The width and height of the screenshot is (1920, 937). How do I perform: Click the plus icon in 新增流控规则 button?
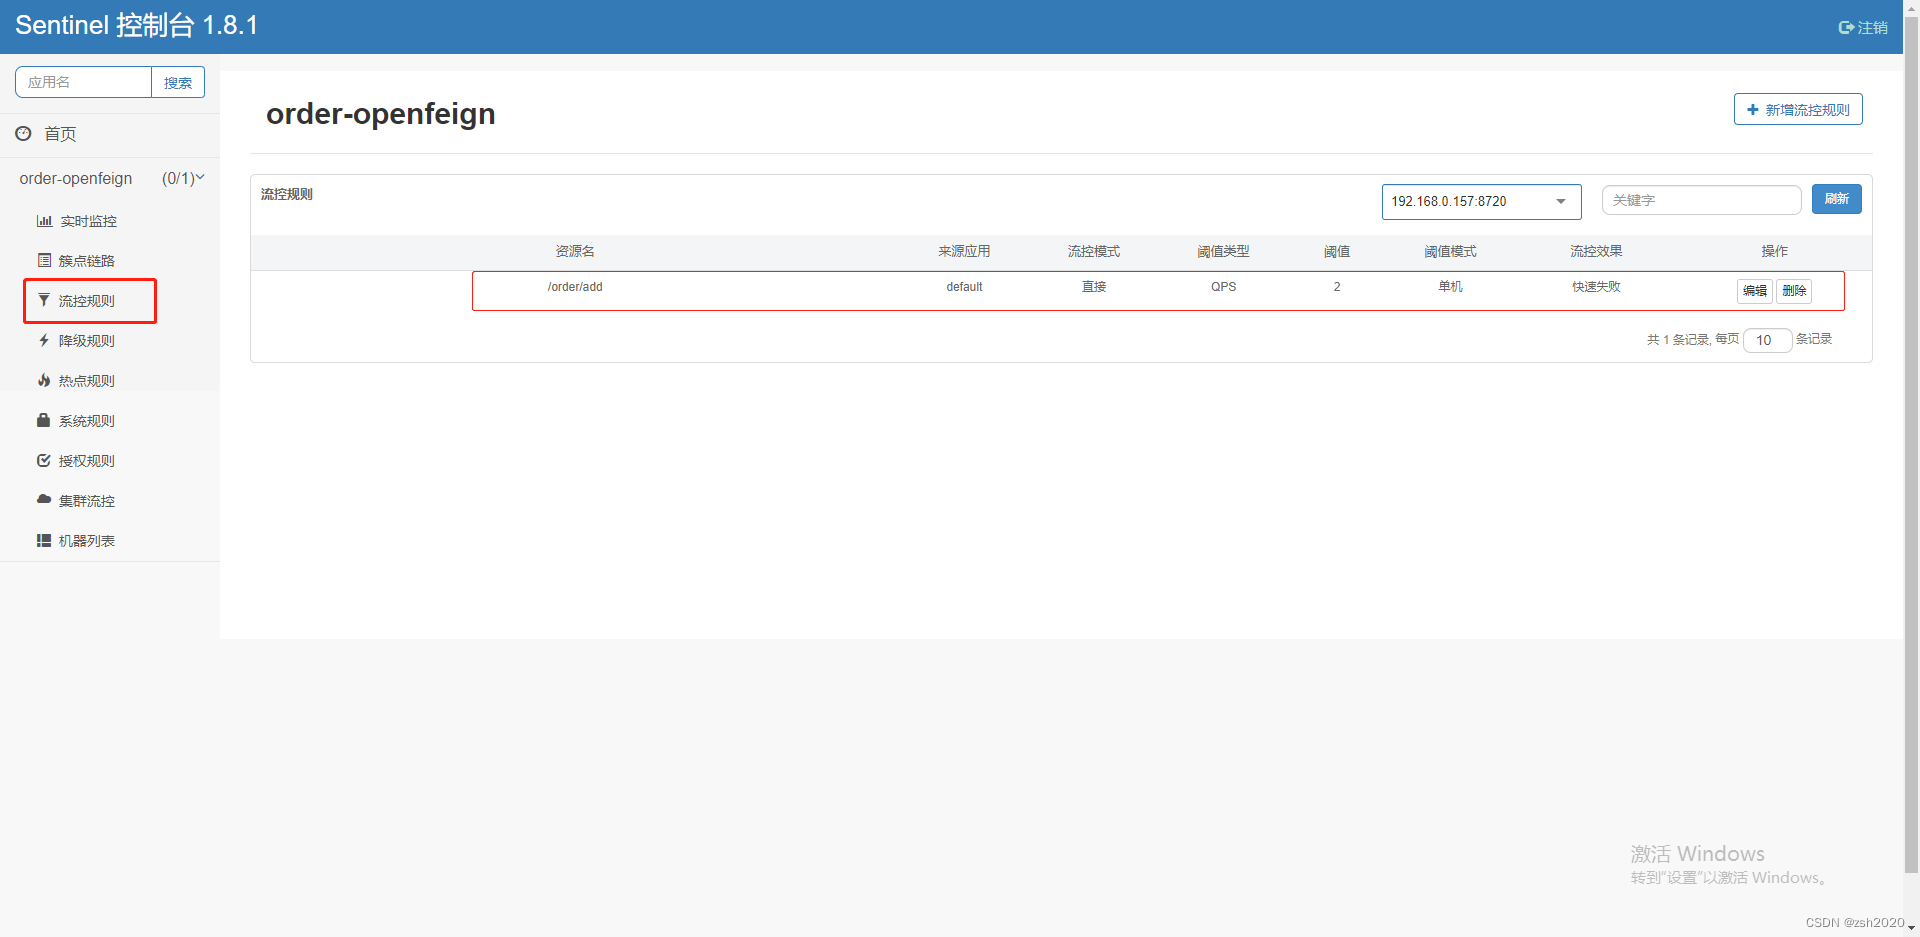(1752, 110)
